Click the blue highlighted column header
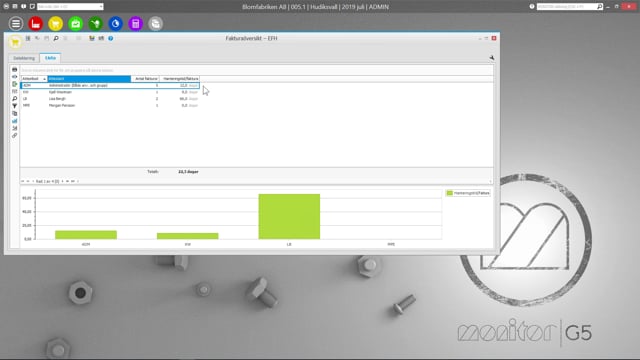640x360 pixels. pyautogui.click(x=89, y=79)
